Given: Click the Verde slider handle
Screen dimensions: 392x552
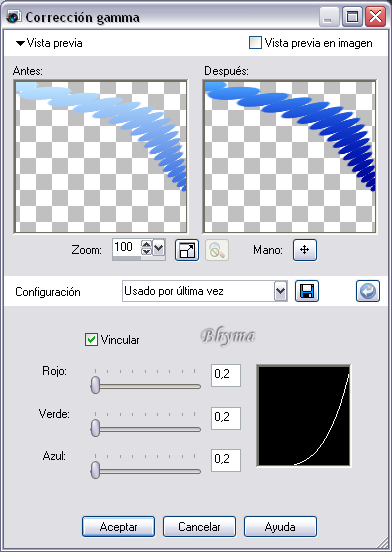Looking at the screenshot, I should pyautogui.click(x=95, y=428).
